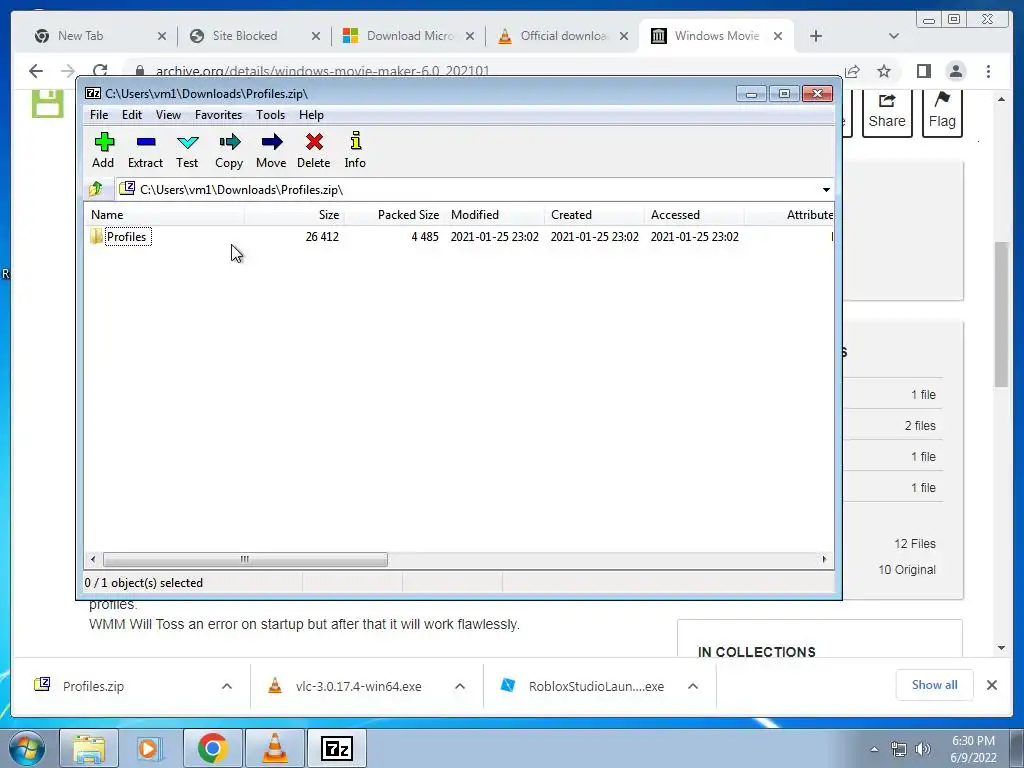Viewport: 1024px width, 768px height.
Task: Sort by the Packed Size column
Action: pyautogui.click(x=394, y=215)
